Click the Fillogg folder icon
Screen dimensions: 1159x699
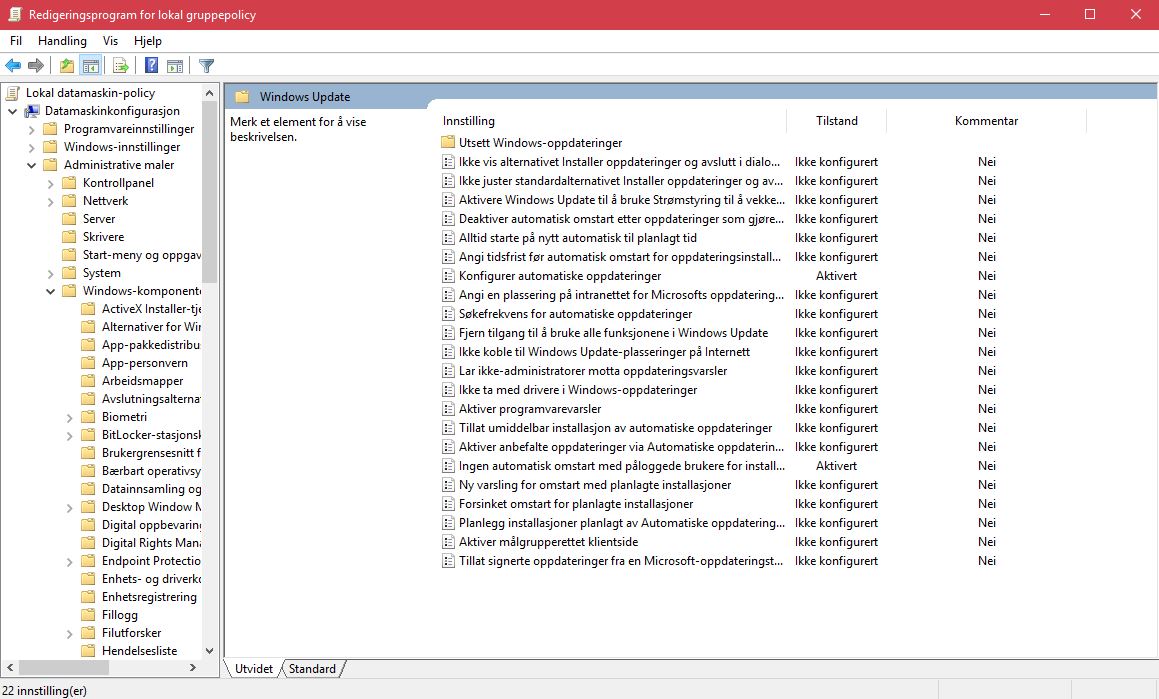pos(89,615)
